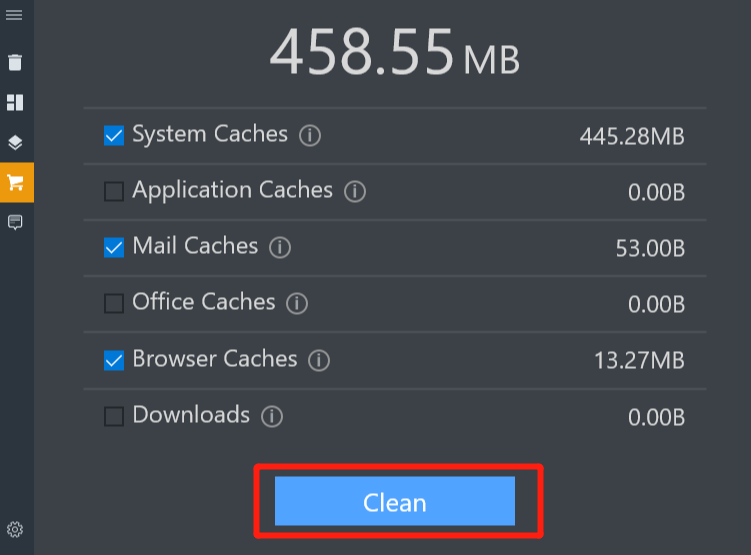The width and height of the screenshot is (751, 555).
Task: Open the feedback chat bubble icon
Action: (x=15, y=222)
